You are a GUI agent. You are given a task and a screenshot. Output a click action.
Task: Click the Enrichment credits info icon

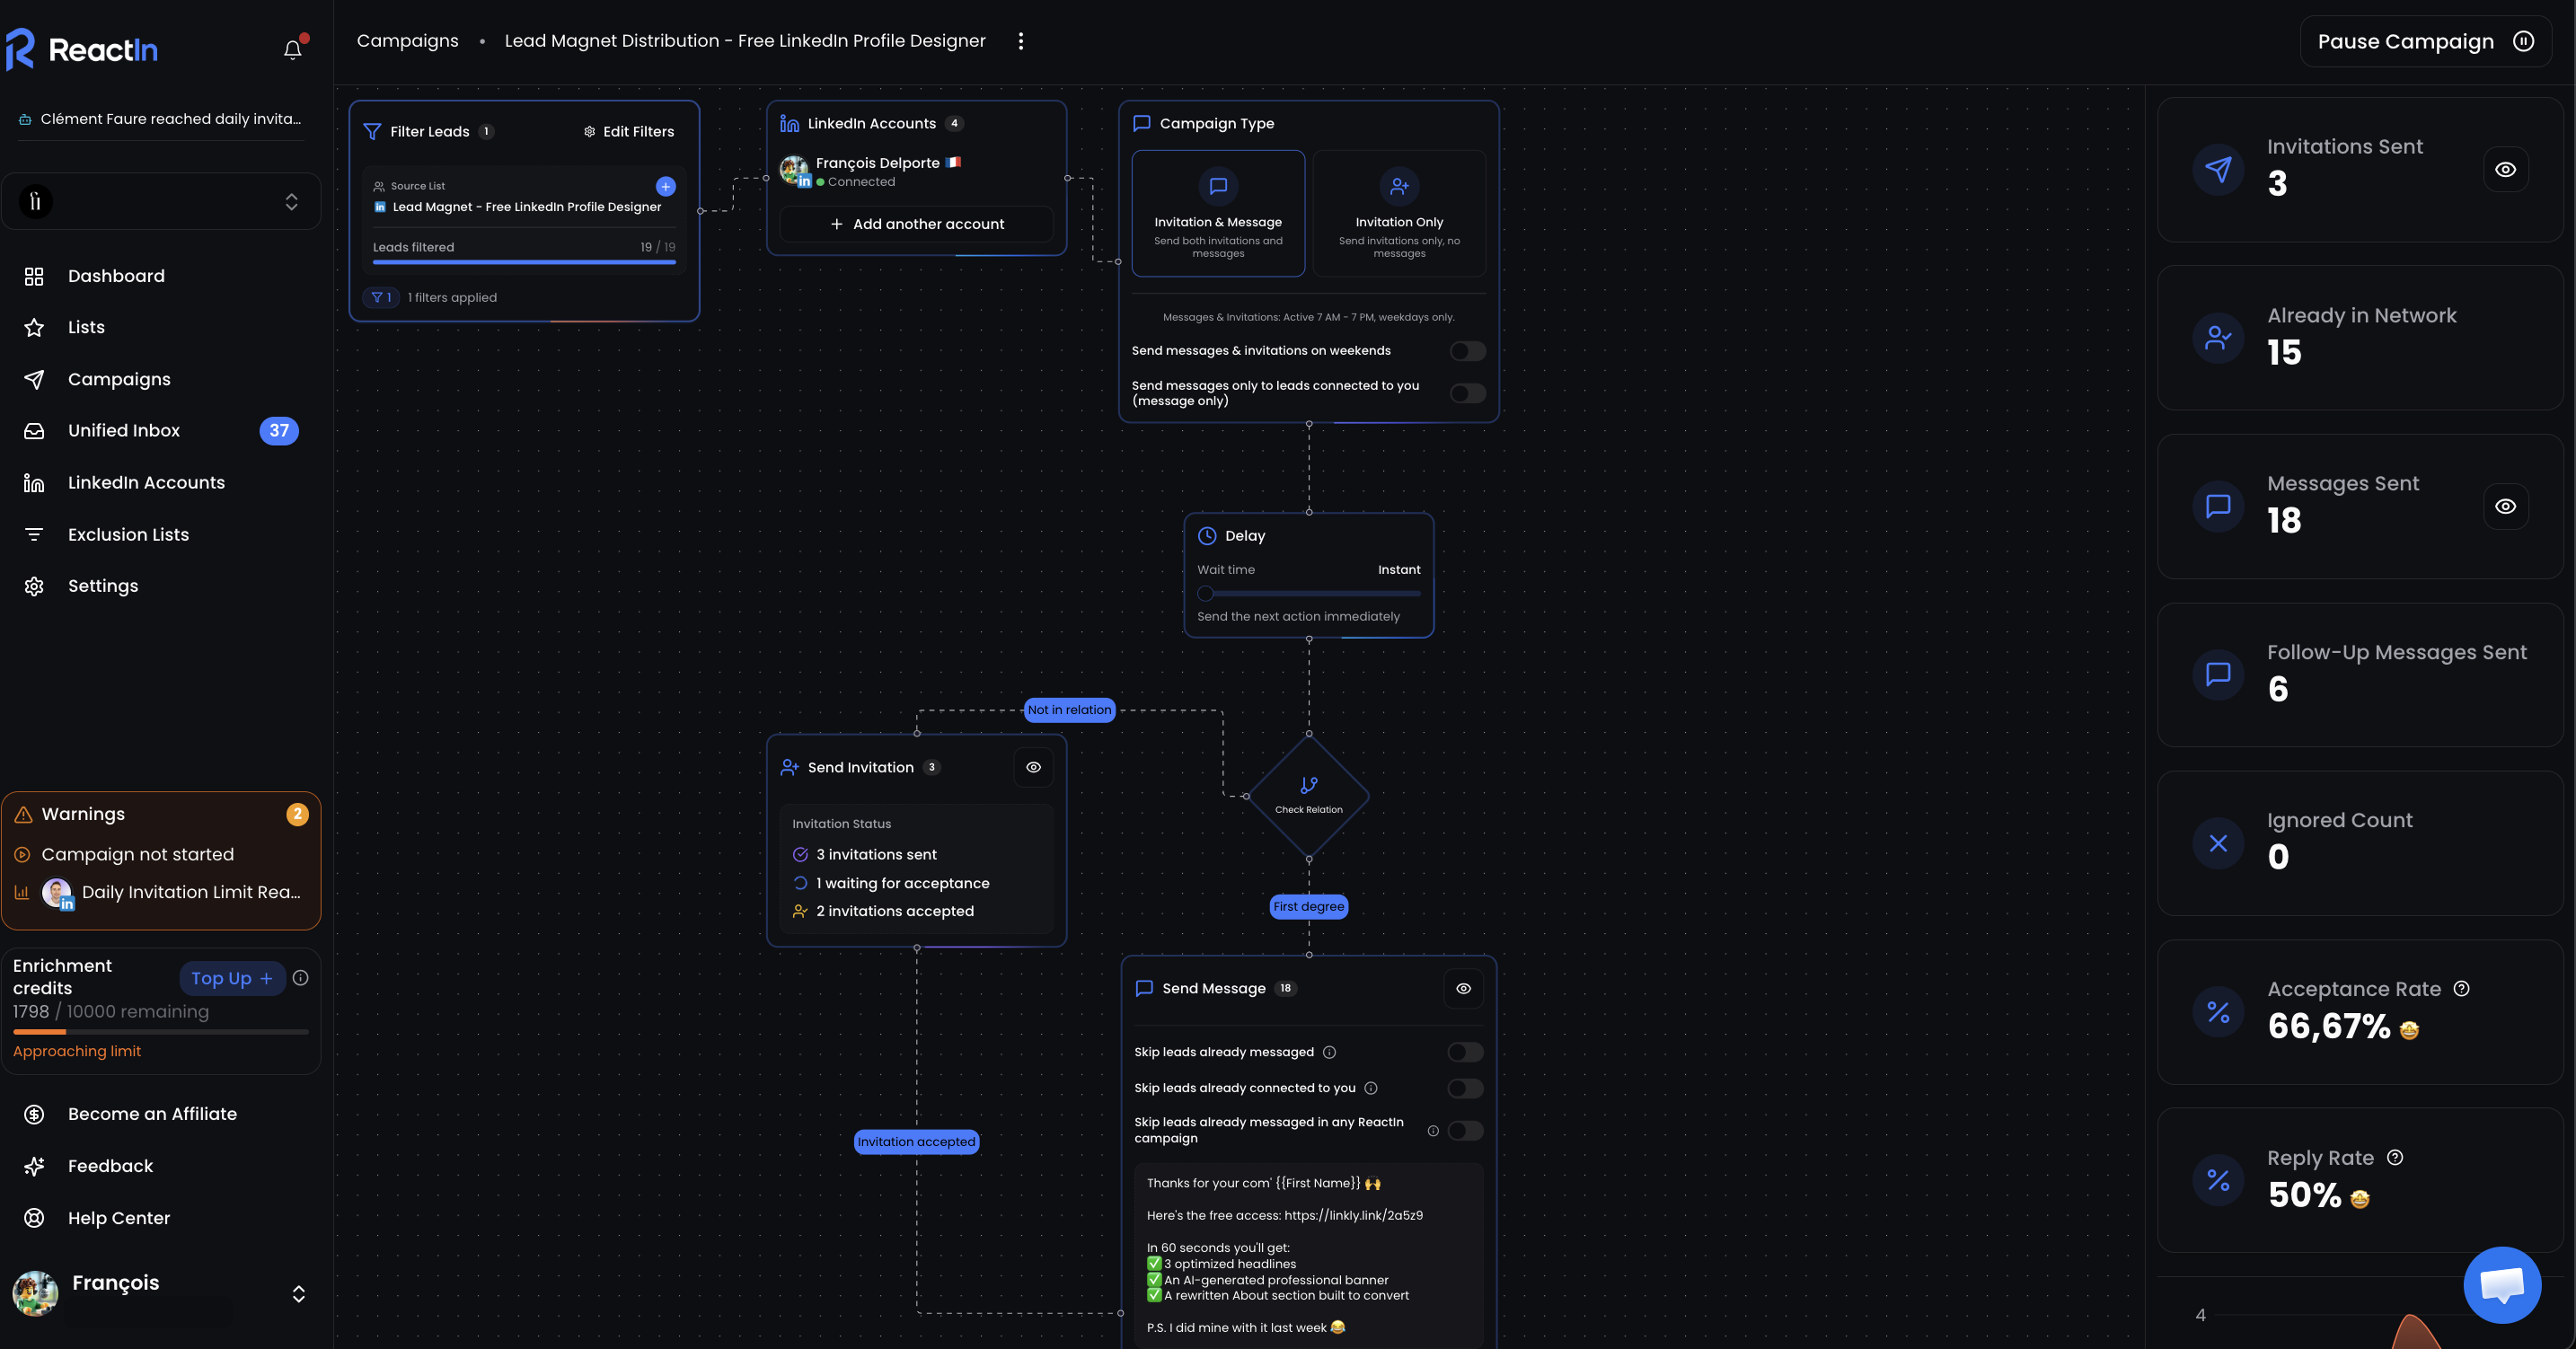pos(300,978)
